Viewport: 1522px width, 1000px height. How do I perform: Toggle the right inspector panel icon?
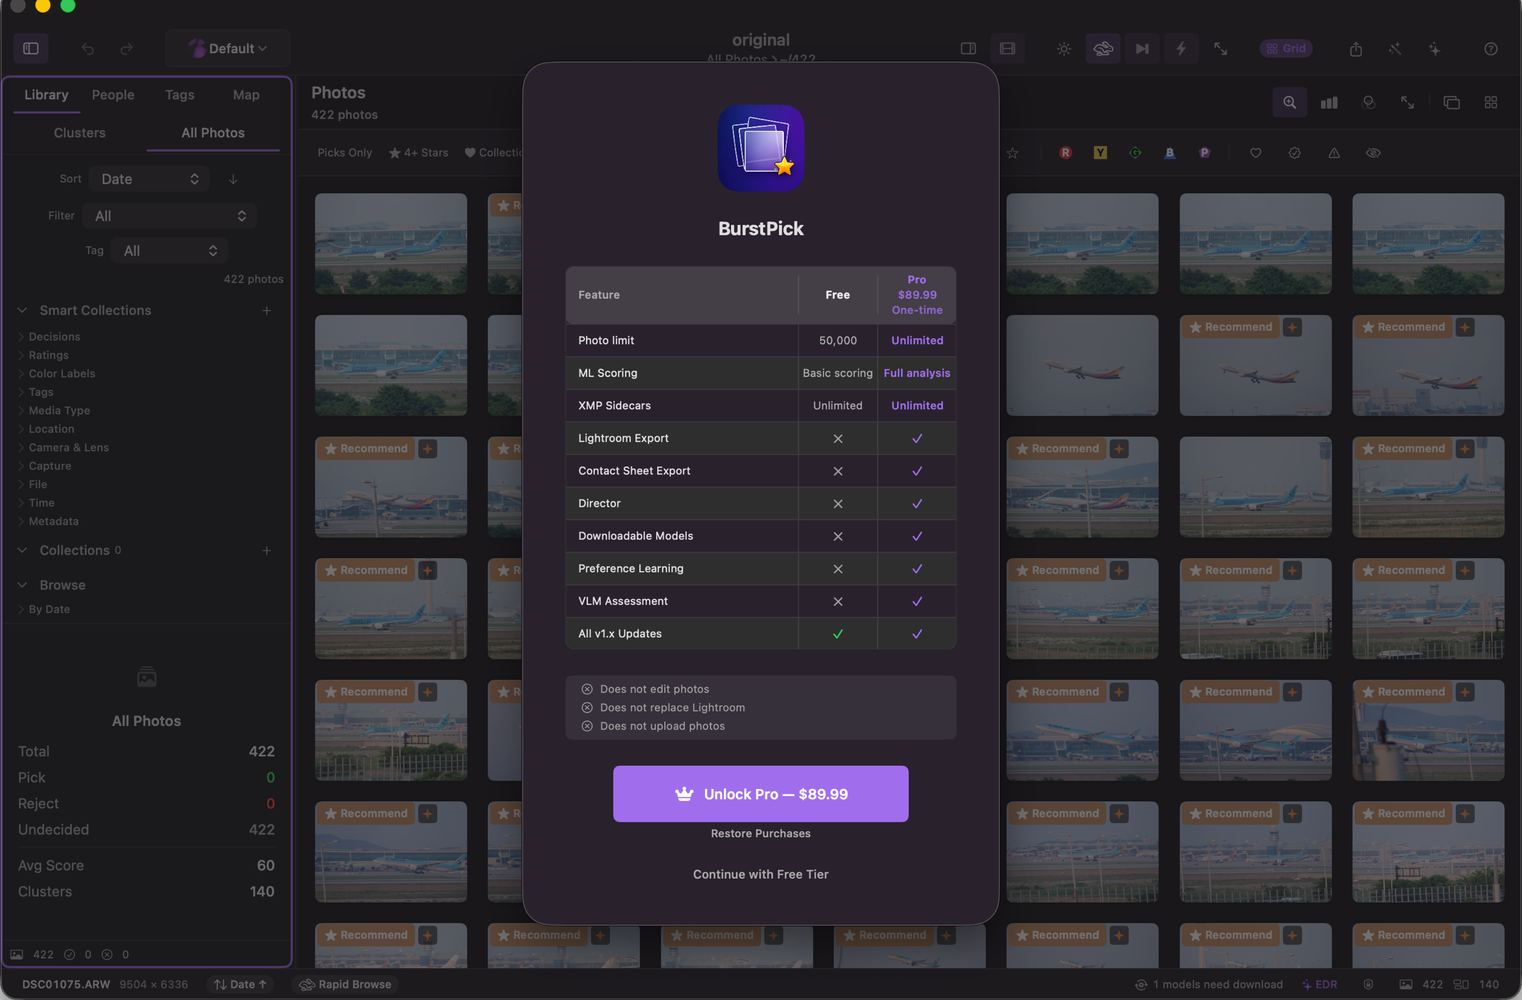tap(968, 48)
